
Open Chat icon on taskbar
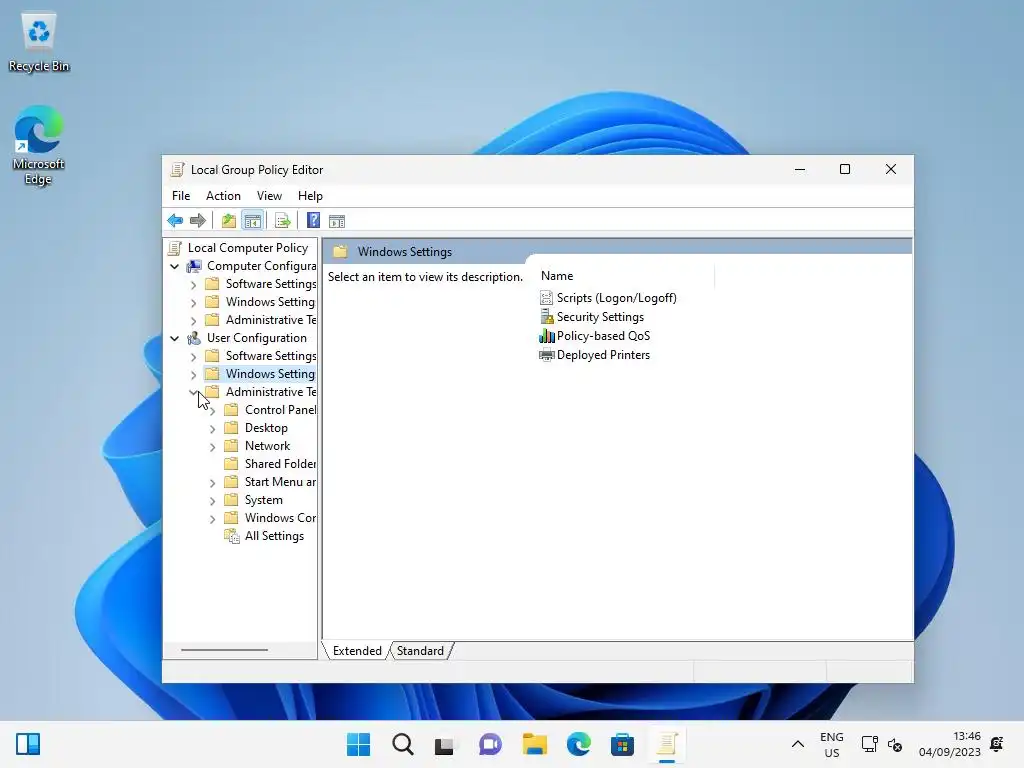coord(490,744)
